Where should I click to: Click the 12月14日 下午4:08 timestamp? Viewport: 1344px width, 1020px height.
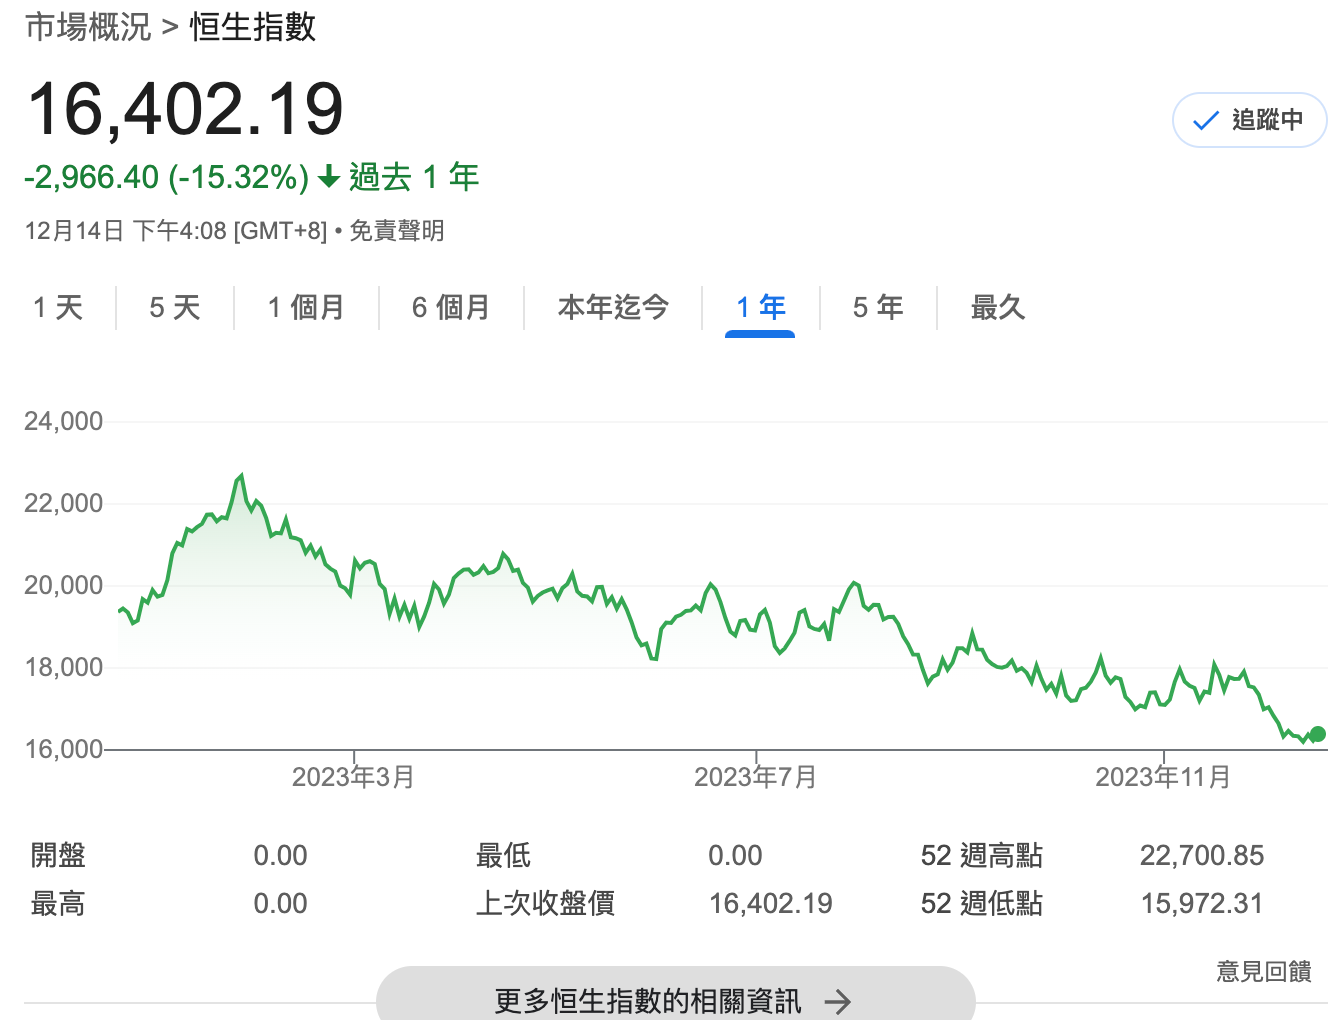[x=126, y=231]
